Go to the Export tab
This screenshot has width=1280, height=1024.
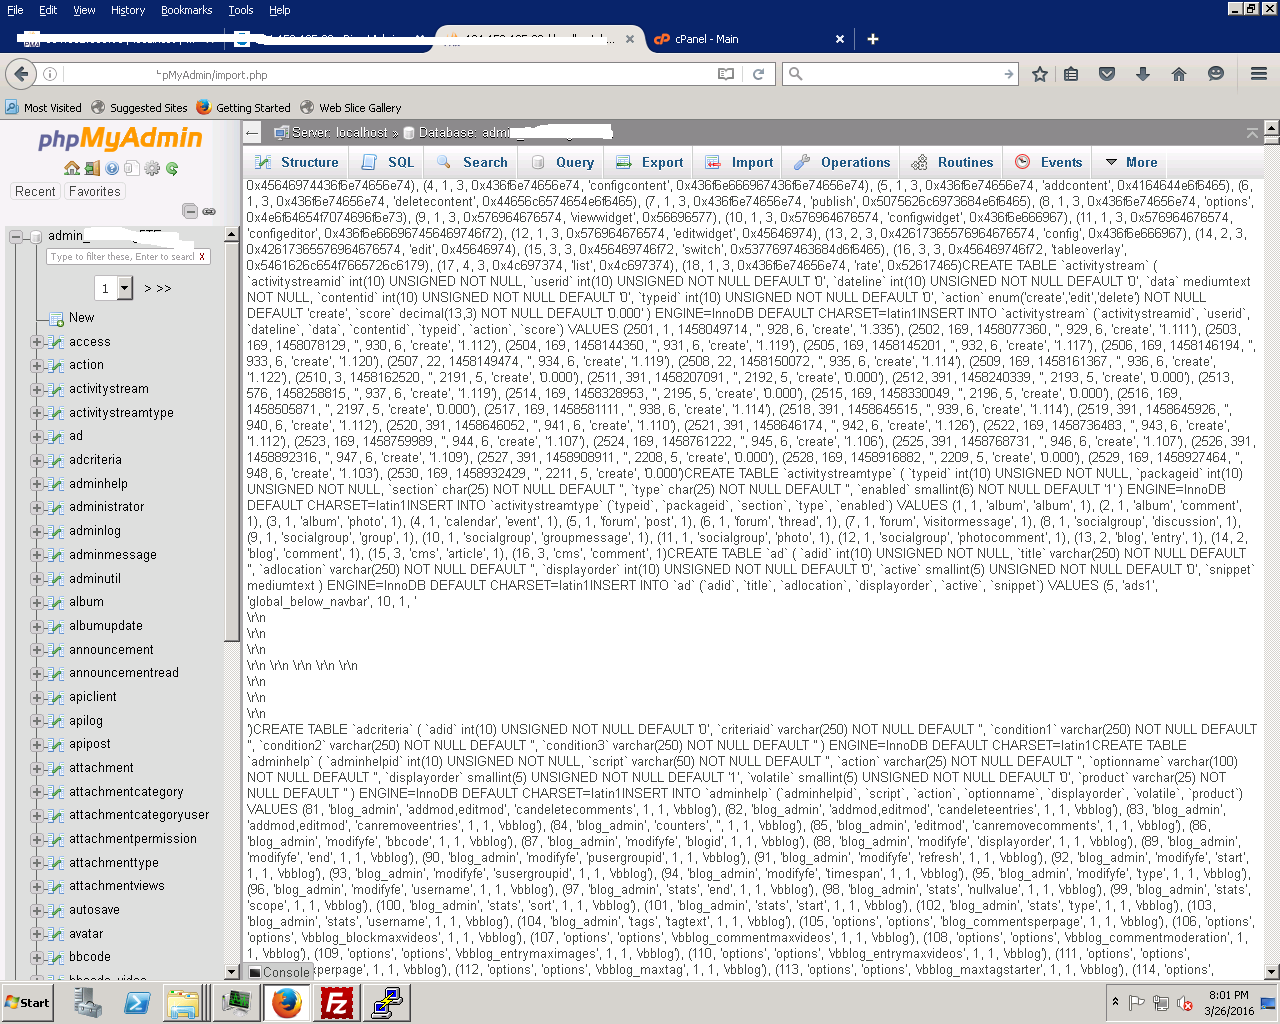pos(650,162)
